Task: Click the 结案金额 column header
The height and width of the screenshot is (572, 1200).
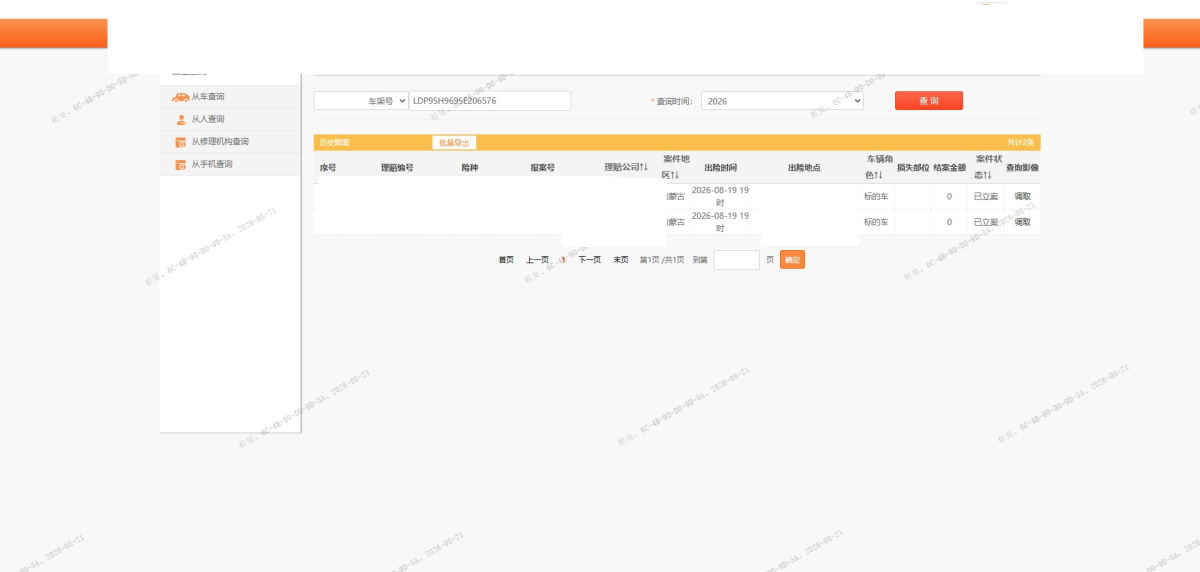Action: click(x=949, y=168)
